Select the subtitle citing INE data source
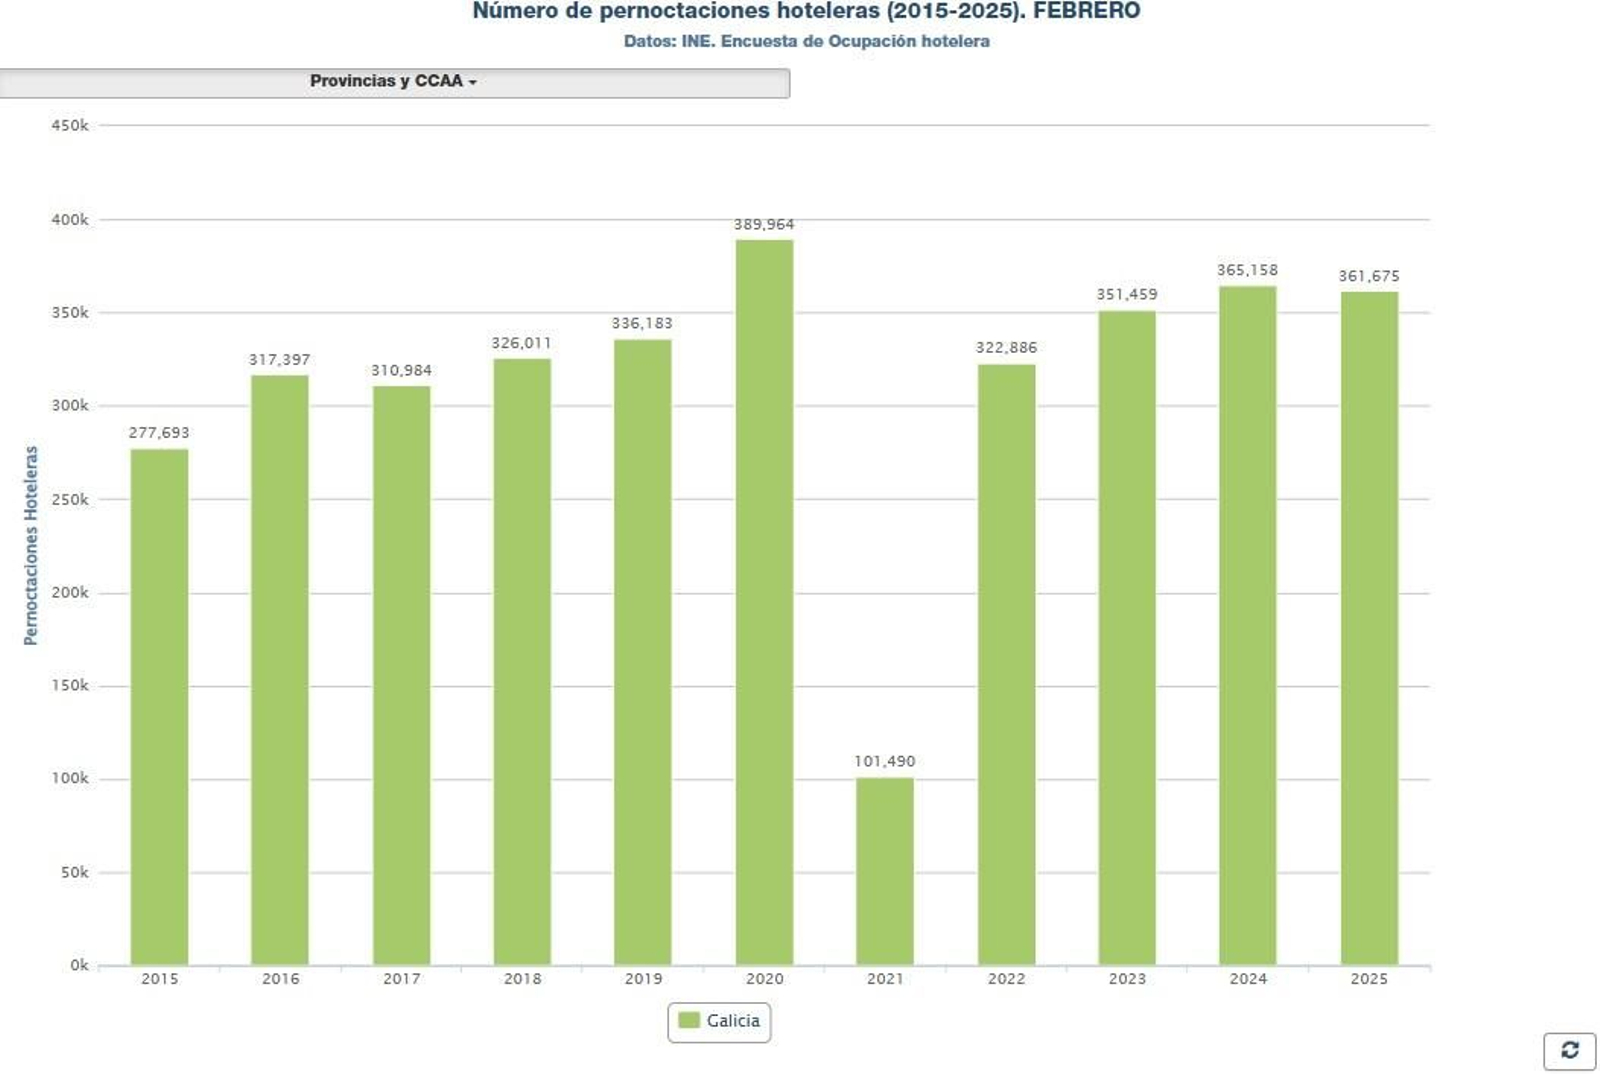Viewport: 1600px width, 1074px height. pyautogui.click(x=806, y=43)
